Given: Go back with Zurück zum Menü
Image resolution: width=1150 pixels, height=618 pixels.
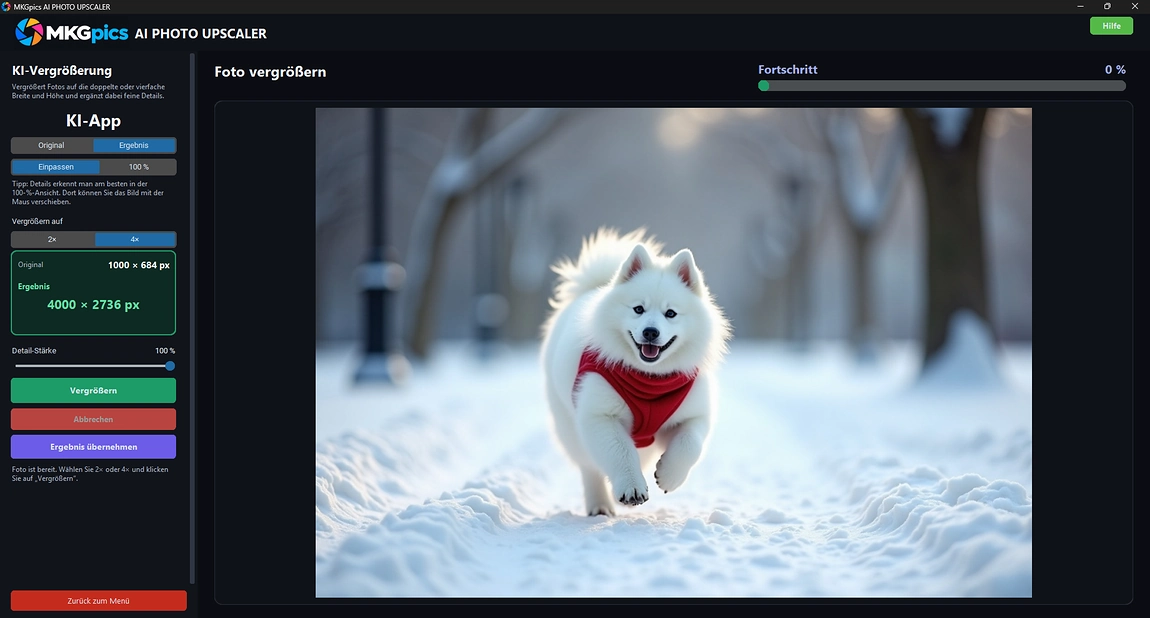Looking at the screenshot, I should pyautogui.click(x=98, y=600).
